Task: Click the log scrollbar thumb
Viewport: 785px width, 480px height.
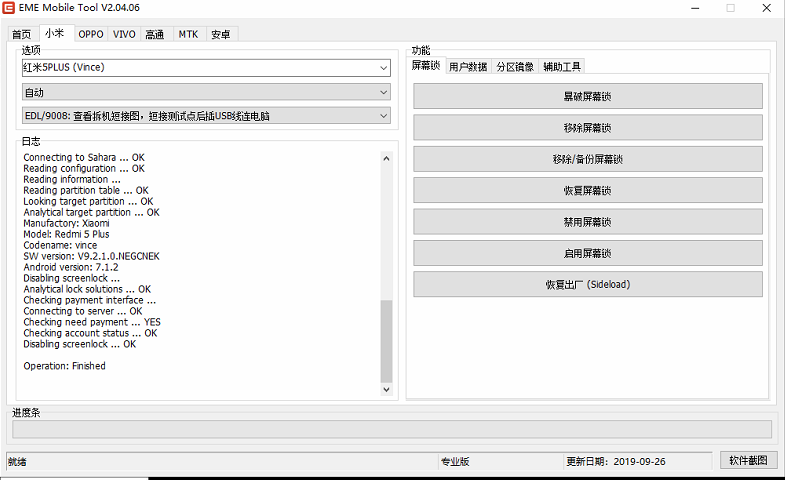Action: pos(386,341)
